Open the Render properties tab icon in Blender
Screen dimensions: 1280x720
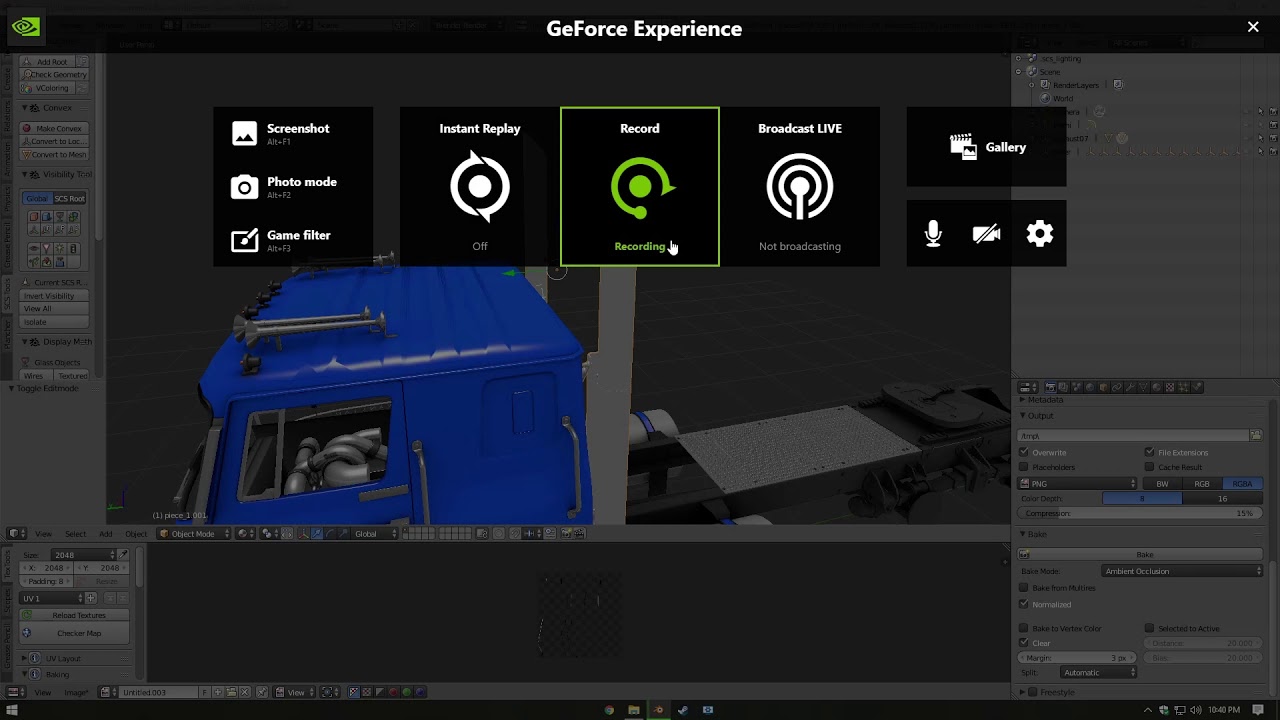[1050, 387]
